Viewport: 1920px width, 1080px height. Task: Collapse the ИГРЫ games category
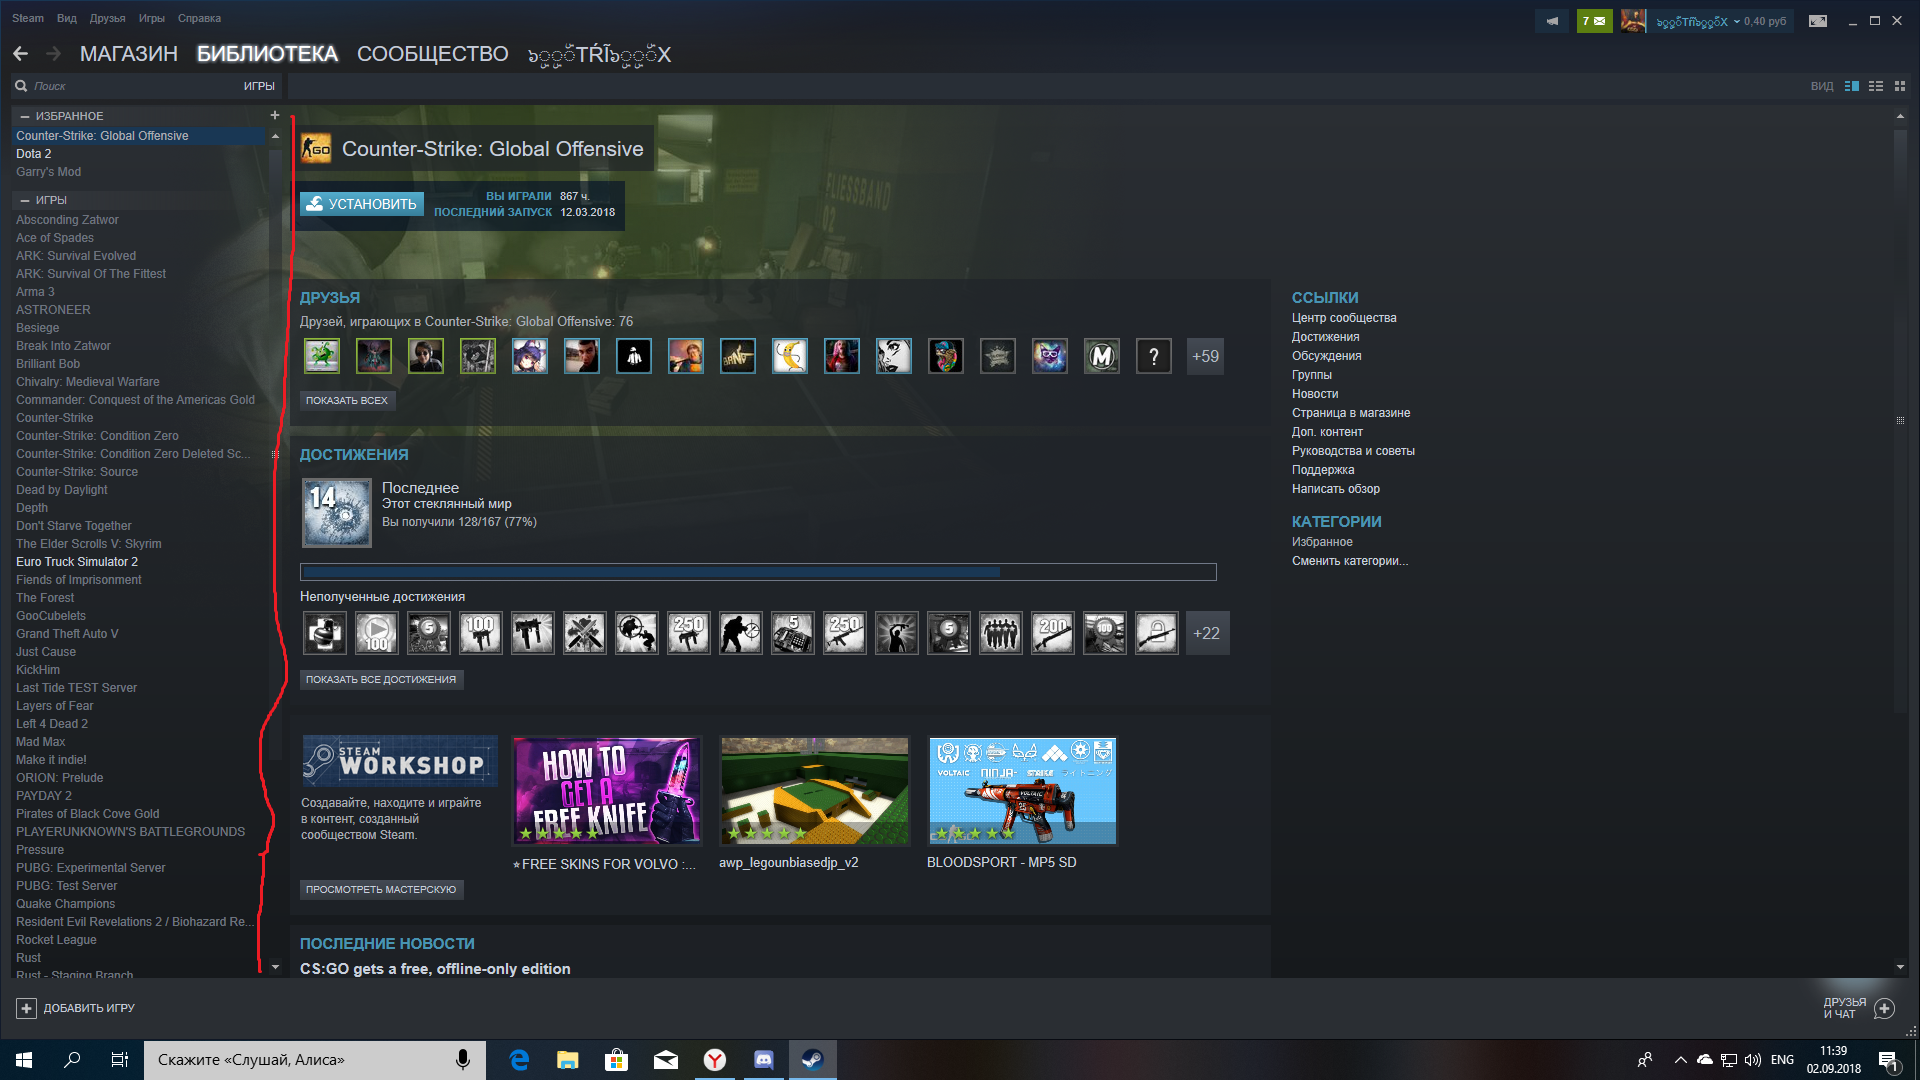25,200
